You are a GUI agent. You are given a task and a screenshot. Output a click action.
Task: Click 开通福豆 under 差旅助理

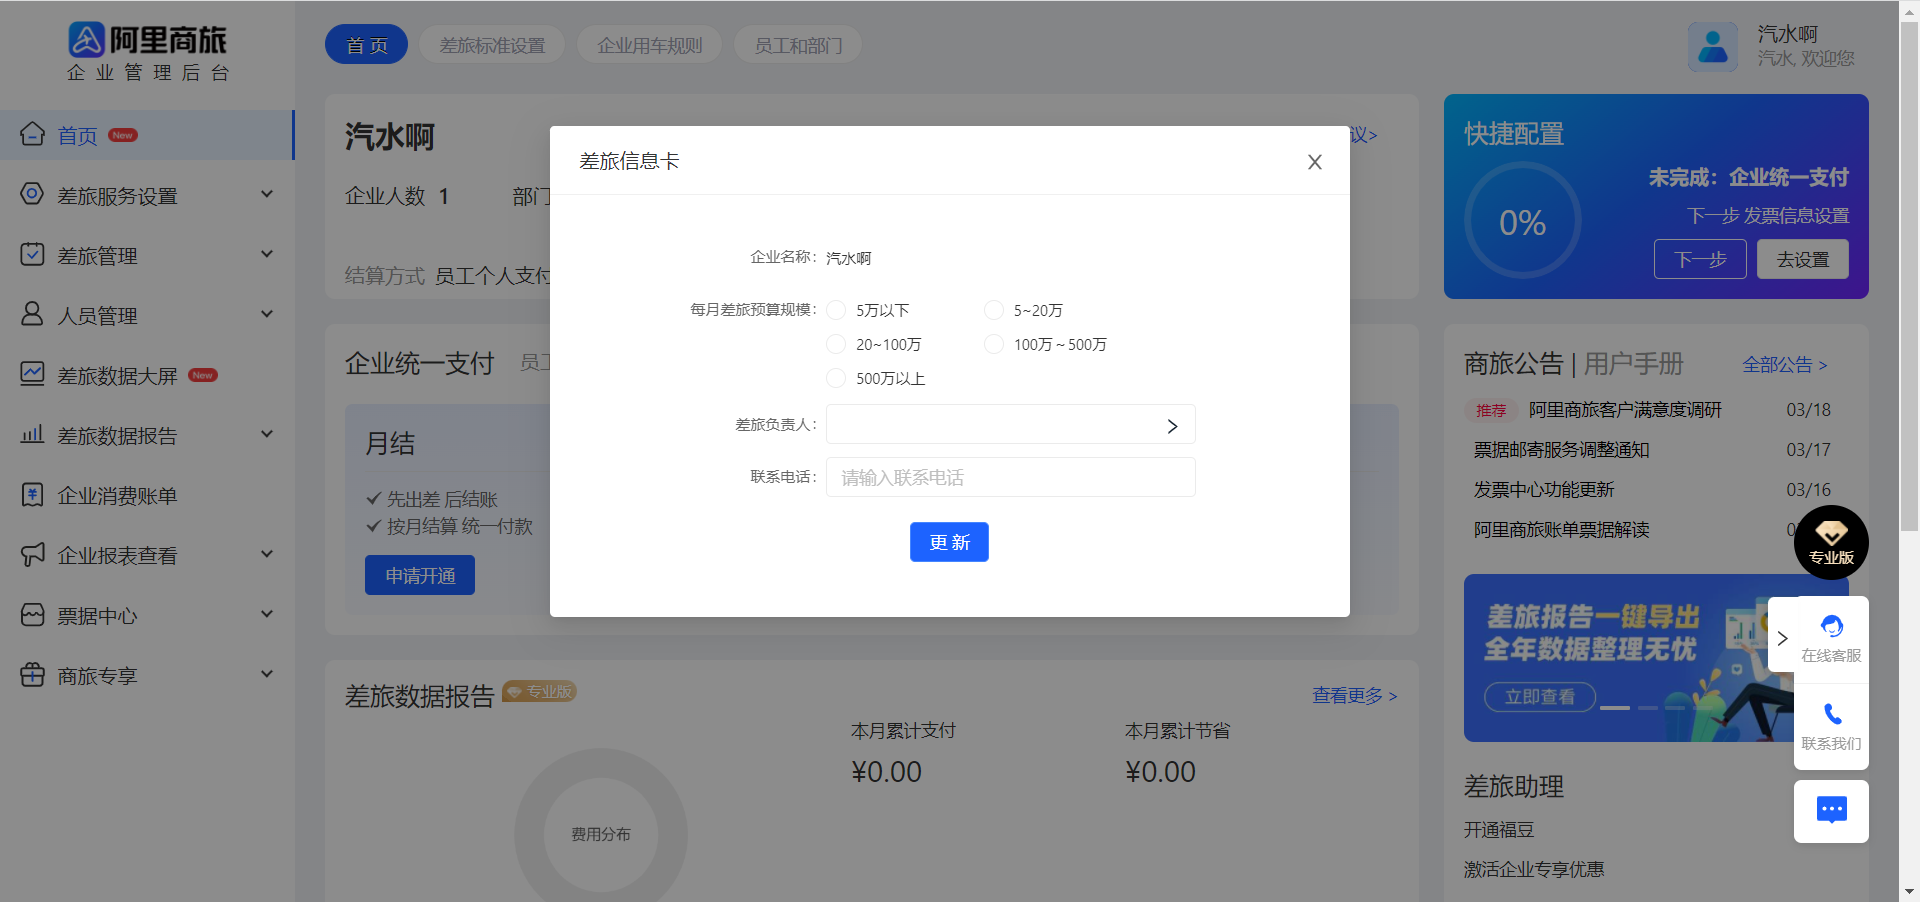point(1498,830)
